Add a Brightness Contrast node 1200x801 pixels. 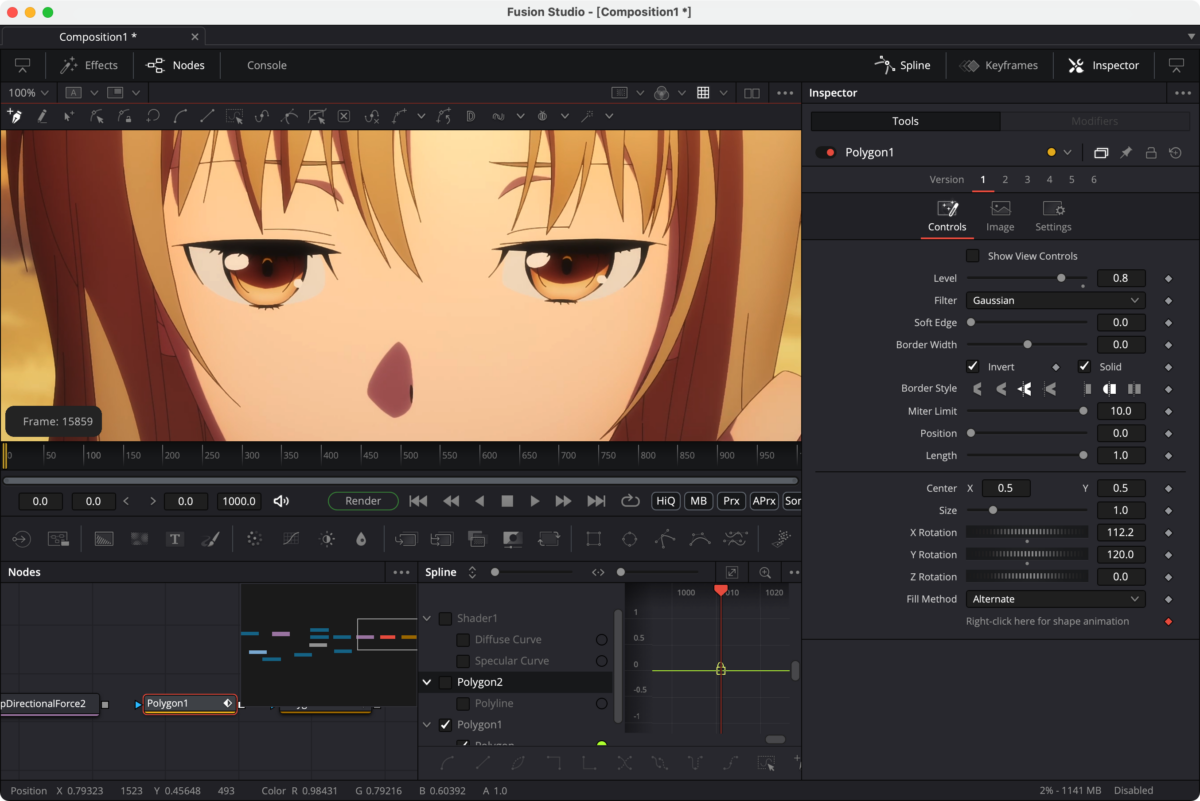327,539
